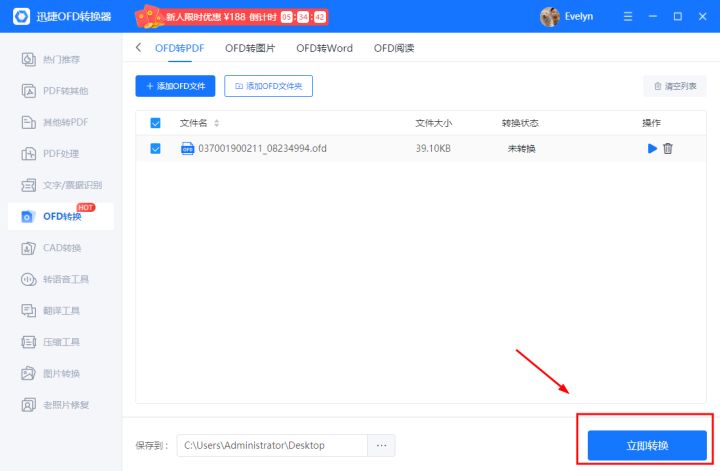The width and height of the screenshot is (720, 471).
Task: Minimize the converter window
Action: (x=652, y=17)
